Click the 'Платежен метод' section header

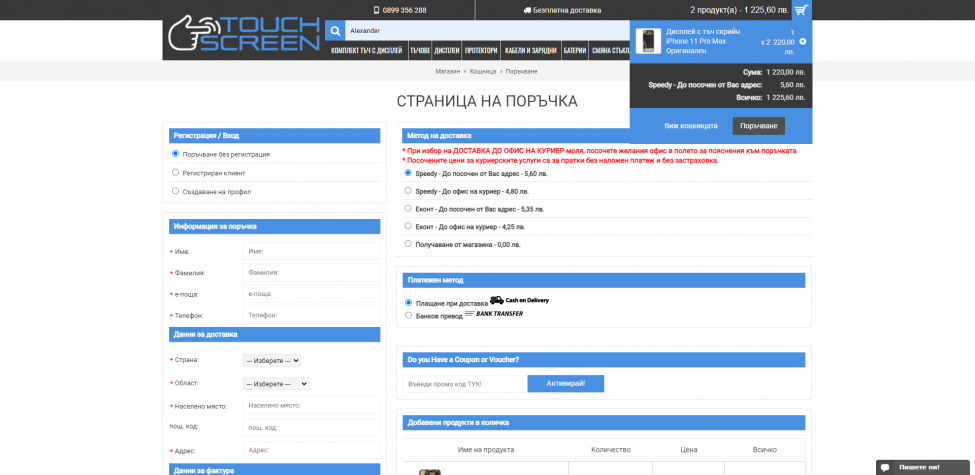(604, 280)
